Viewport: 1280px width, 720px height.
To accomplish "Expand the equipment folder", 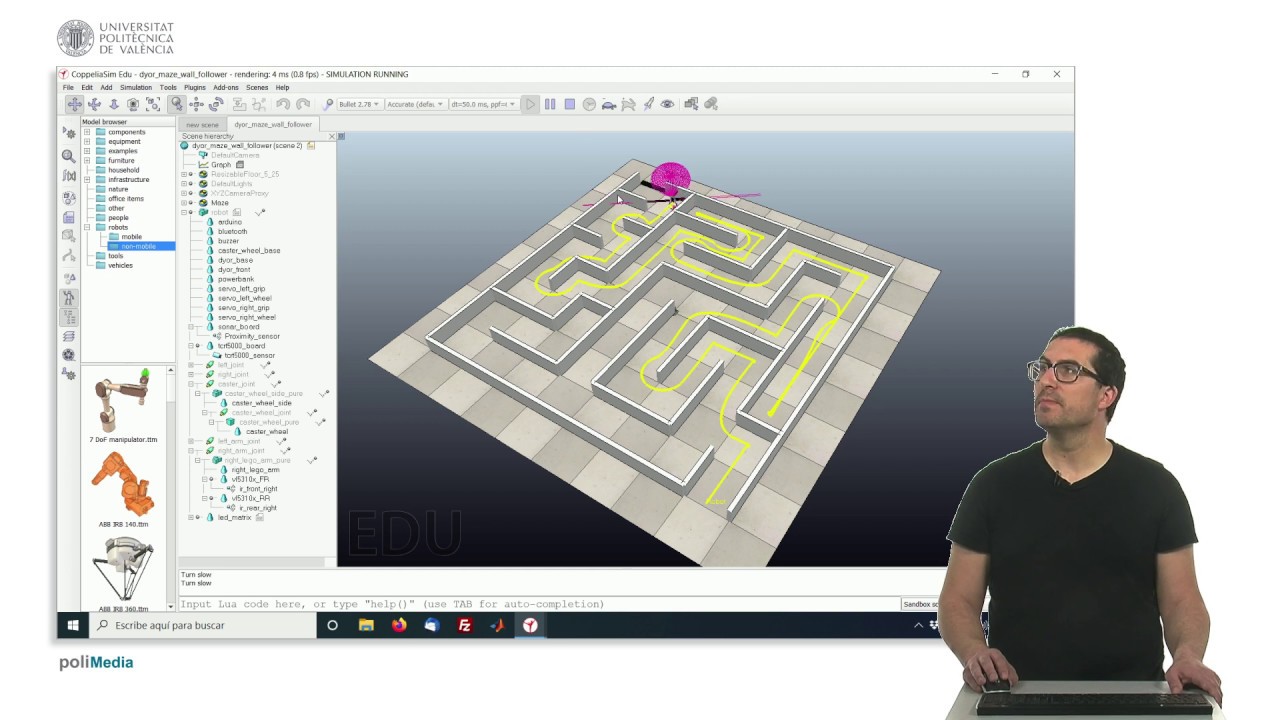I will pos(87,142).
